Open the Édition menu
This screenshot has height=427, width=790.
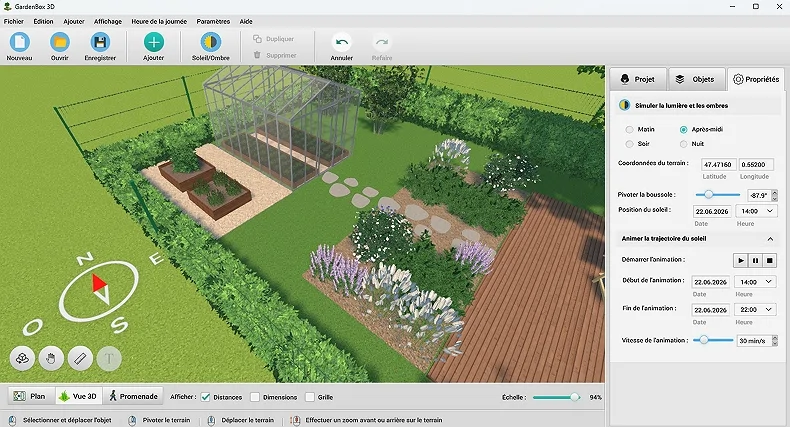pyautogui.click(x=43, y=22)
